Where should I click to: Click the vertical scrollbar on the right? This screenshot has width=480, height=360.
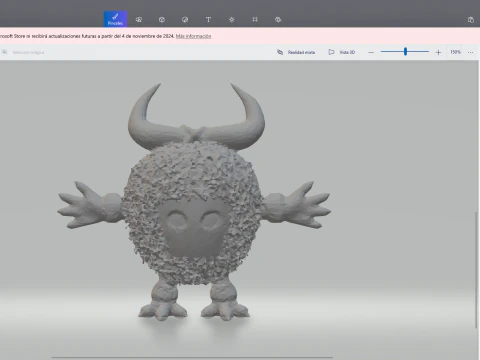click(x=476, y=270)
